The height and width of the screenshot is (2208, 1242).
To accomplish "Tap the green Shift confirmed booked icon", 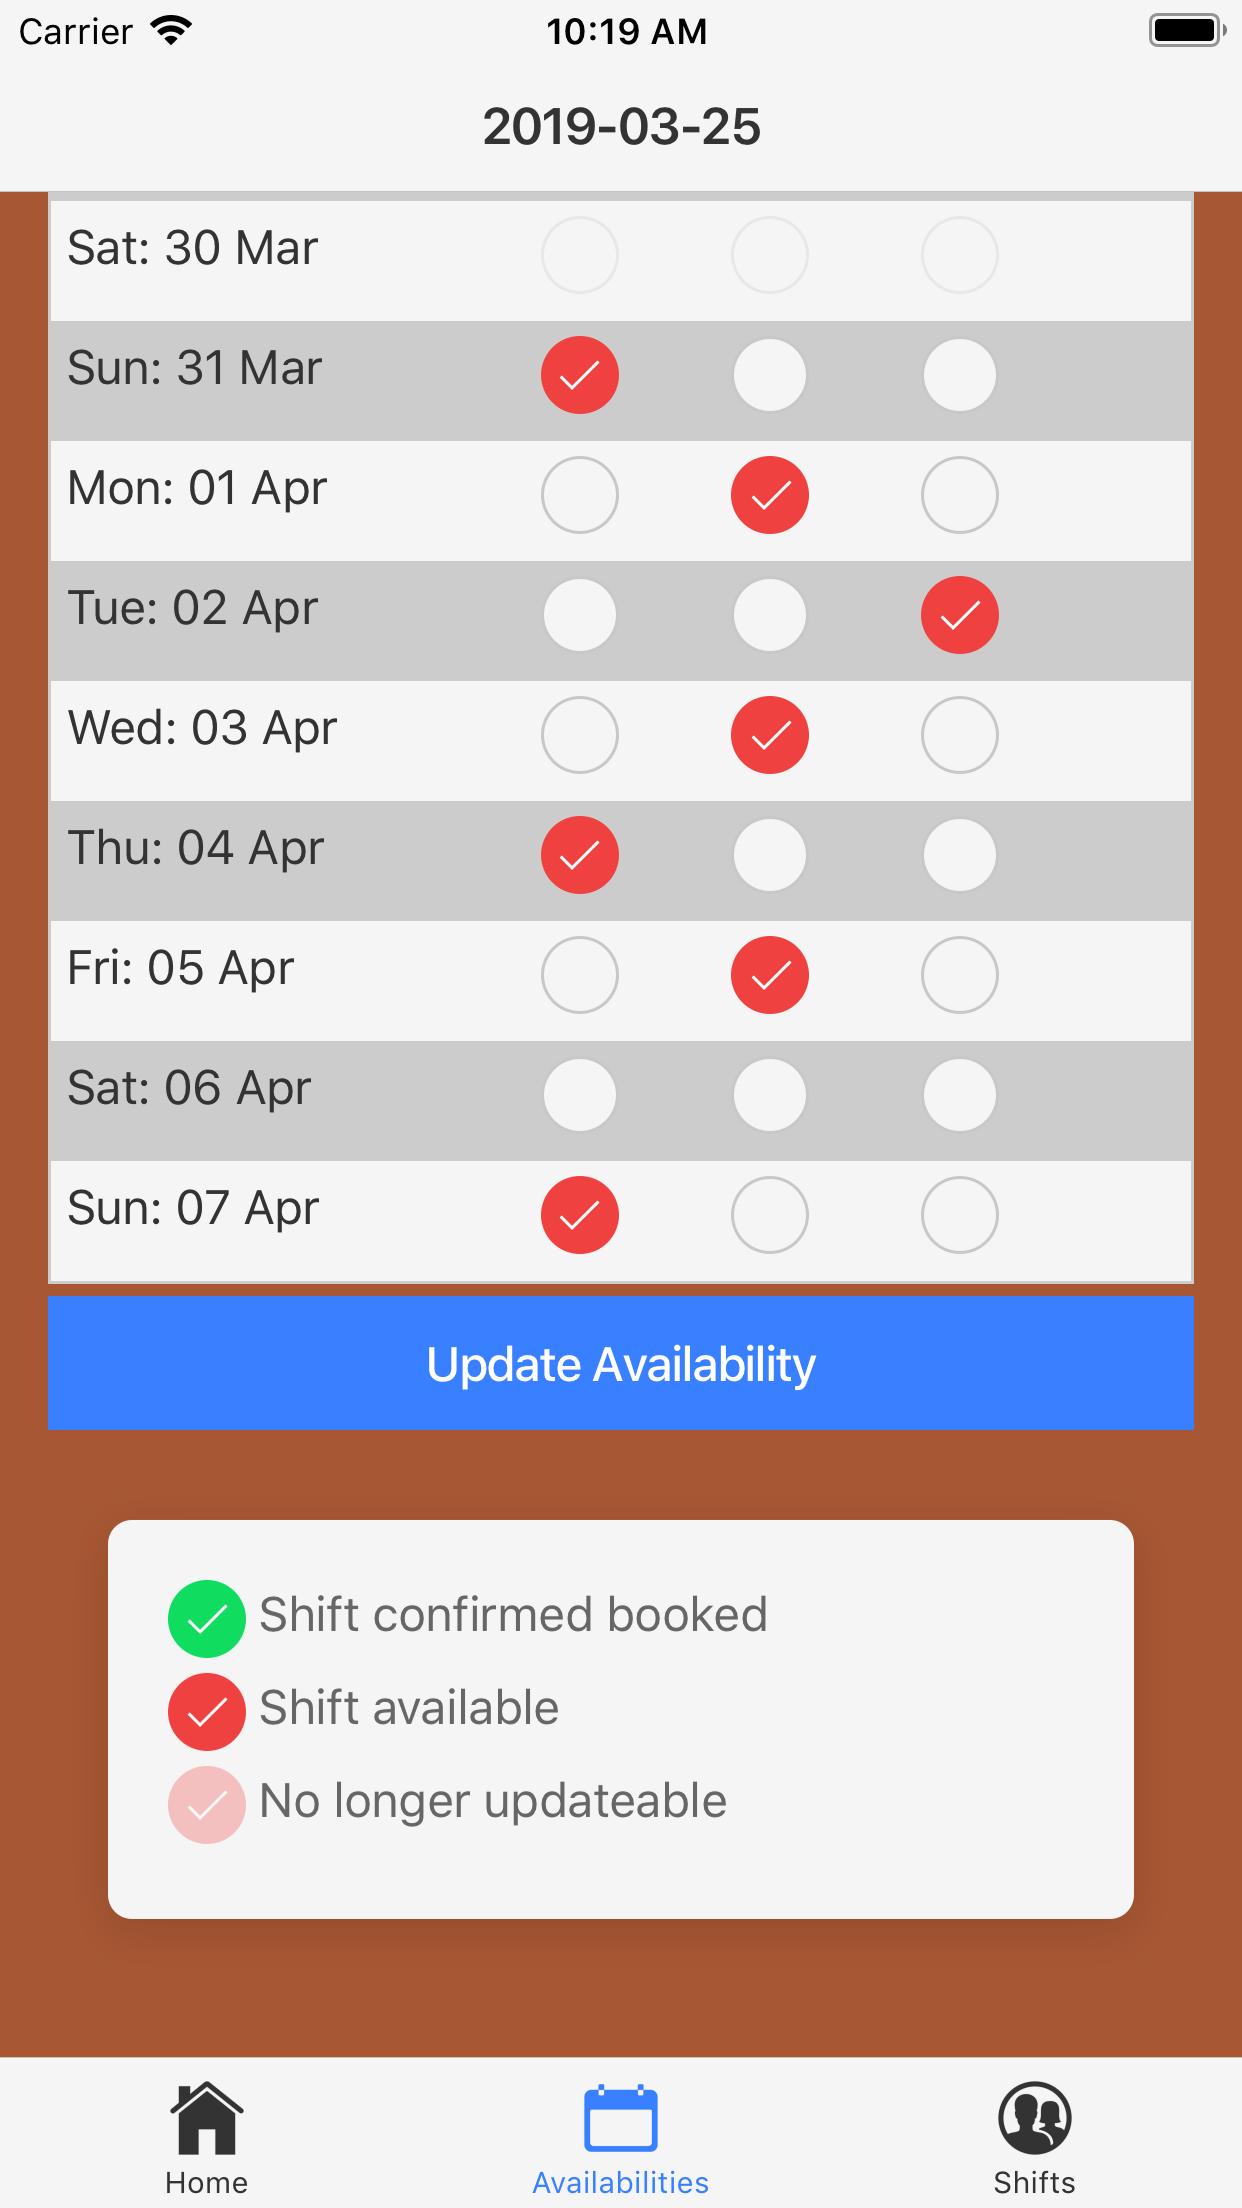I will click(x=207, y=1619).
